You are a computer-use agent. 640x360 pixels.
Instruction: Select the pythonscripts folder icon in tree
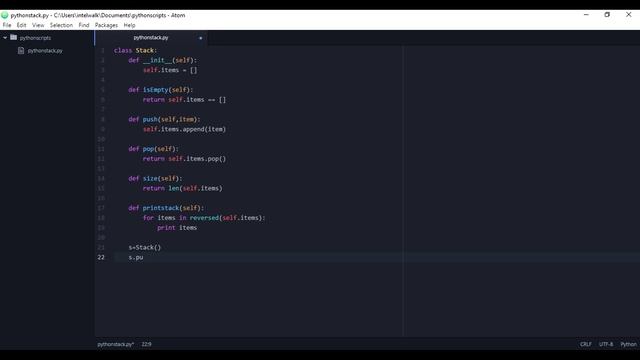[x=13, y=38]
